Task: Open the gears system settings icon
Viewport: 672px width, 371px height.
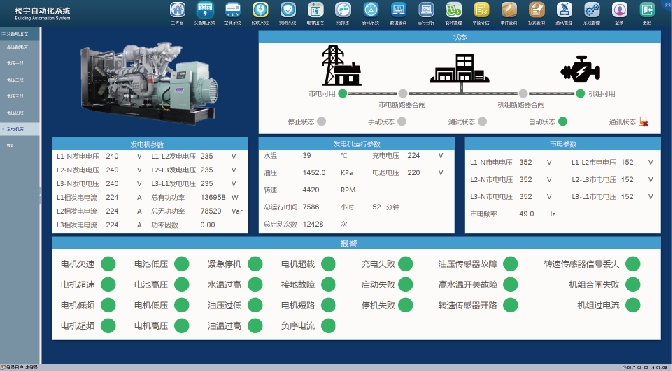Action: (592, 9)
